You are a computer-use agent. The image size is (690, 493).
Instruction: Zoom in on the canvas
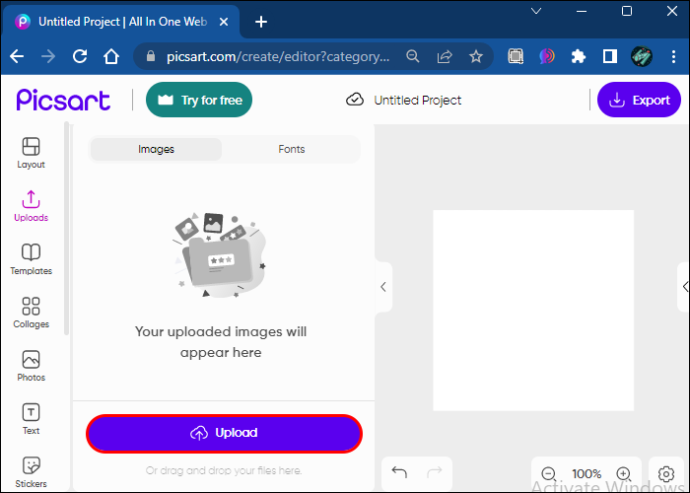pyautogui.click(x=624, y=474)
